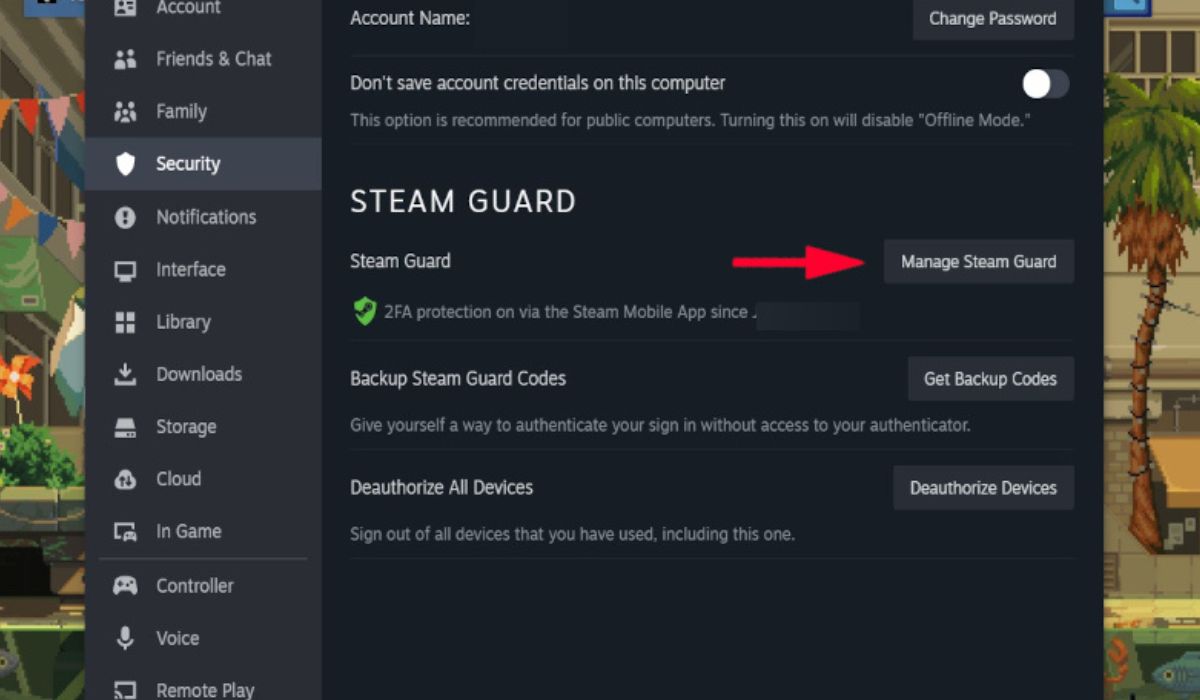Image resolution: width=1200 pixels, height=700 pixels.
Task: Click the Family settings icon
Action: 126,111
